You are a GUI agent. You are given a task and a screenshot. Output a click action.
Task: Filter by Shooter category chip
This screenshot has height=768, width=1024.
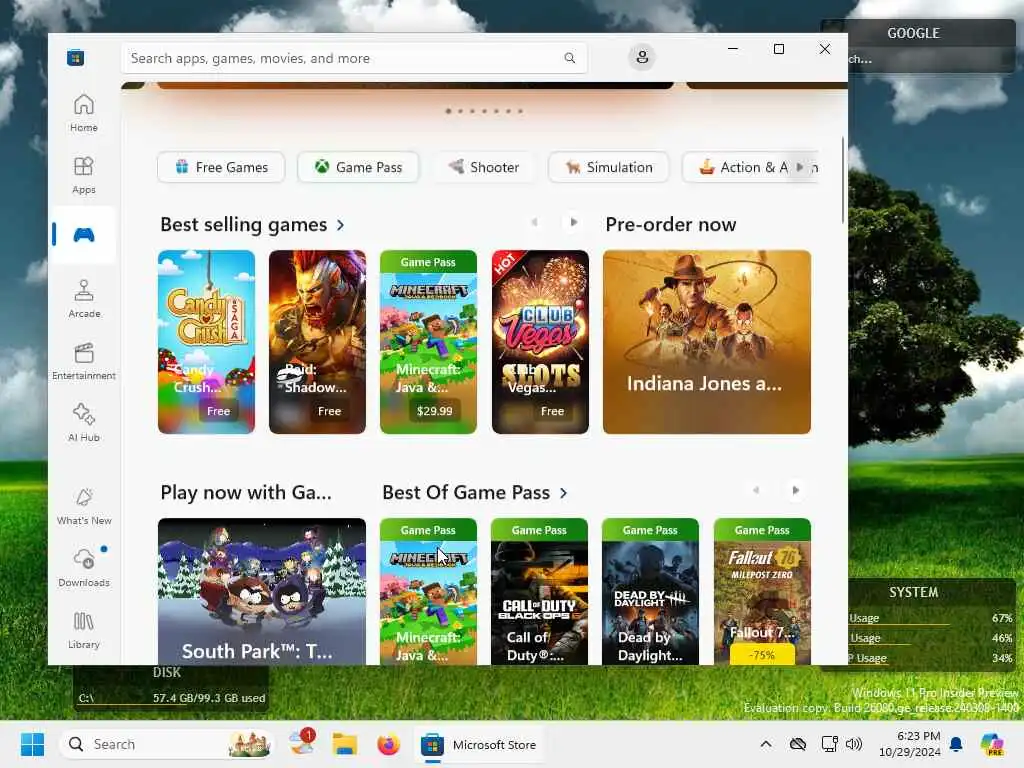tap(483, 167)
